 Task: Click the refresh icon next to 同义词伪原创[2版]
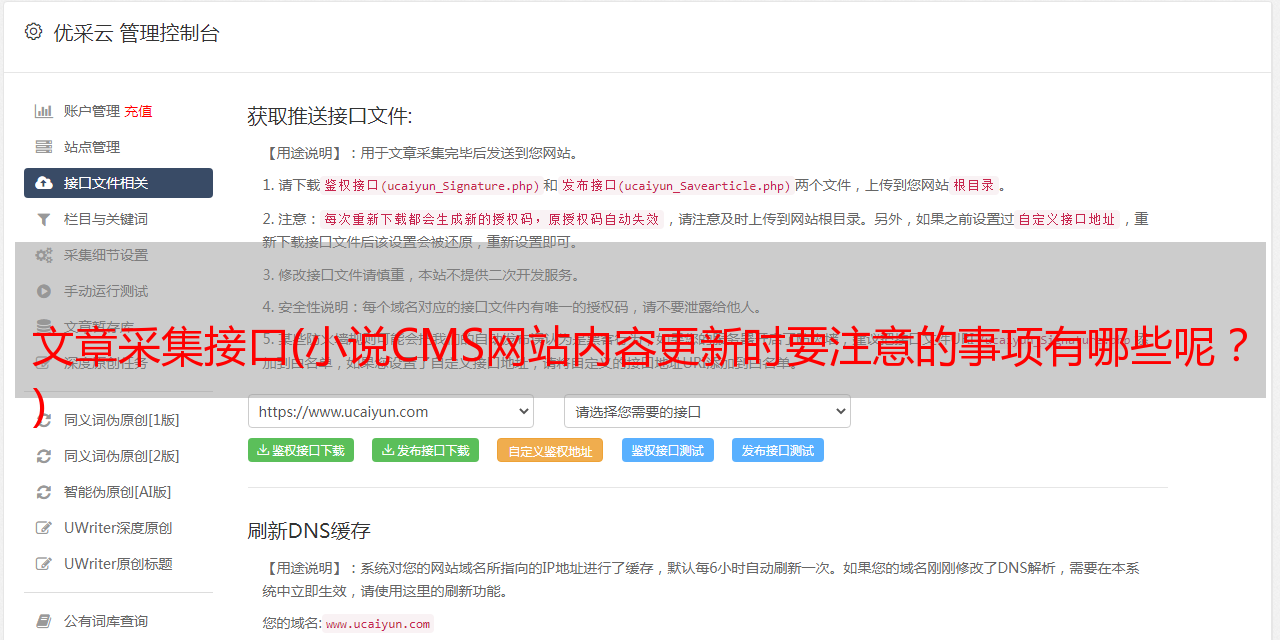44,456
